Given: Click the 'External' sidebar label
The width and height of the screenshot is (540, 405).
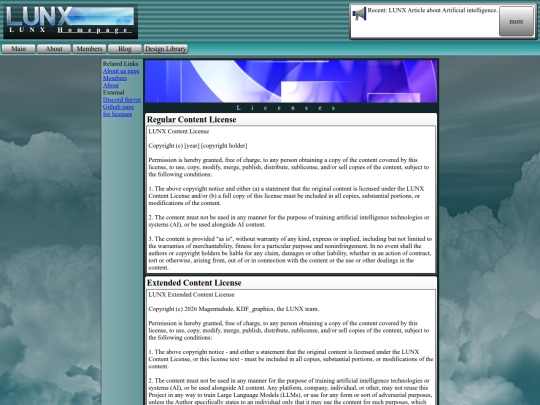Looking at the screenshot, I should 113,92.
